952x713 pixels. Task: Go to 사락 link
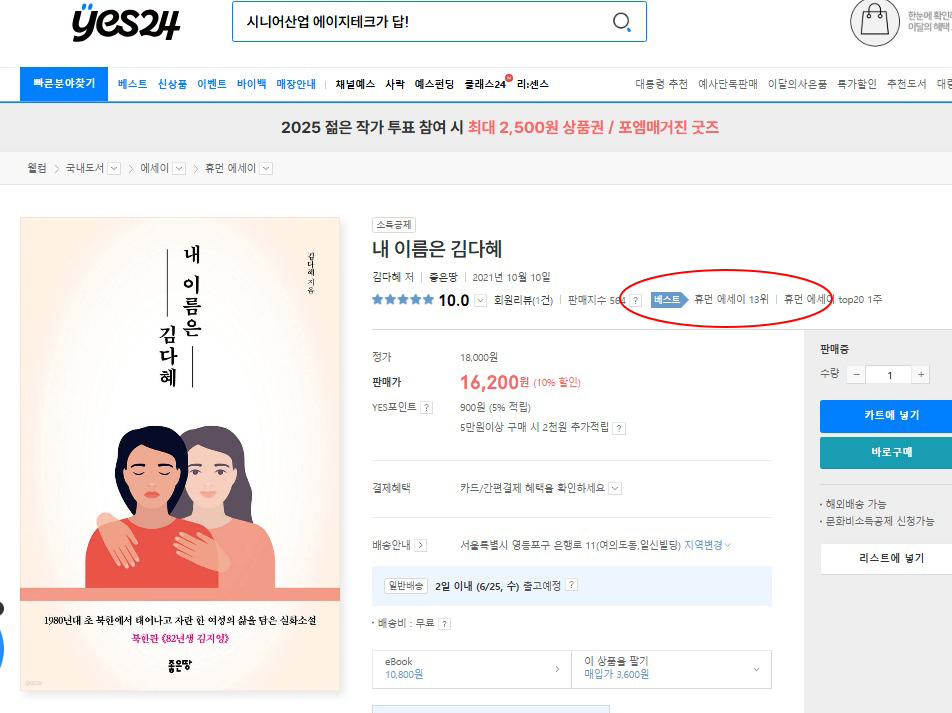(x=395, y=84)
